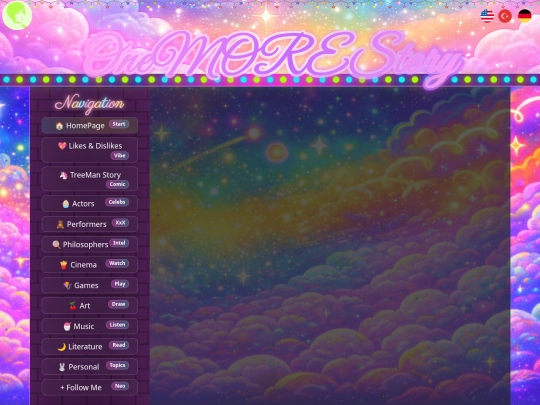Image resolution: width=540 pixels, height=405 pixels.
Task: Click the unicorn icon beside TreeMan Story
Action: coord(63,175)
